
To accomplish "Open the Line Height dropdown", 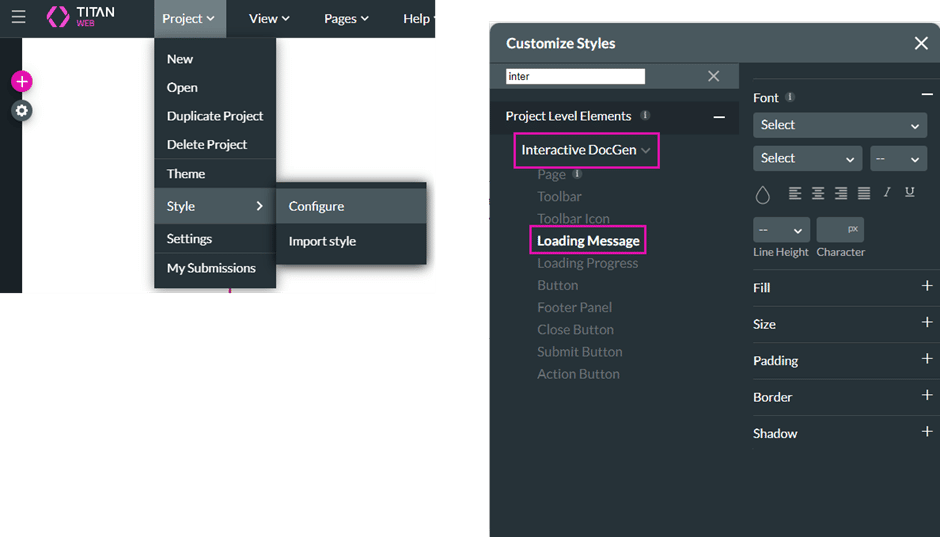I will pos(781,230).
